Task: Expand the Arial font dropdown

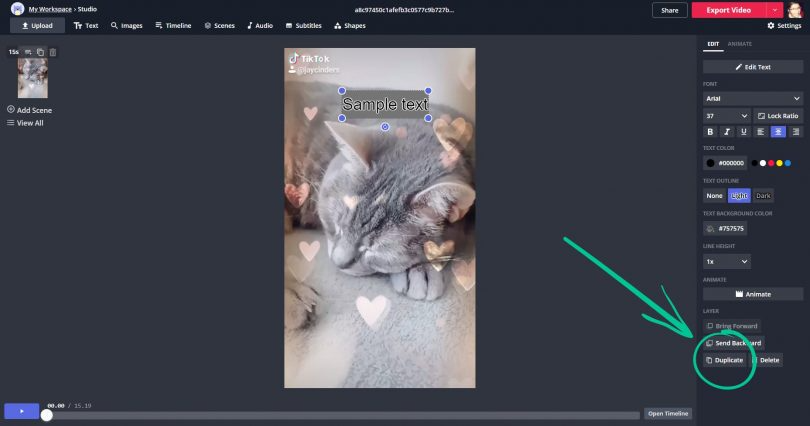Action: point(752,99)
